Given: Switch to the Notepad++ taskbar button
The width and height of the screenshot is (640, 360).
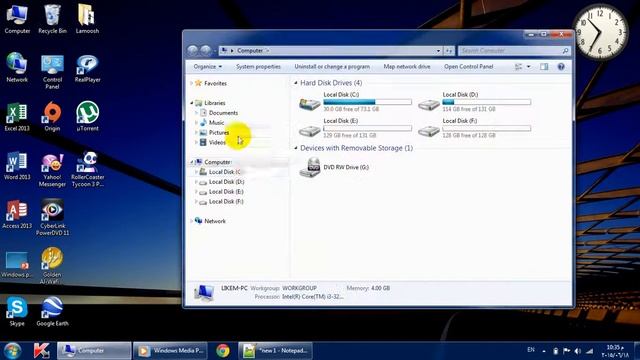Looking at the screenshot, I should (x=276, y=351).
